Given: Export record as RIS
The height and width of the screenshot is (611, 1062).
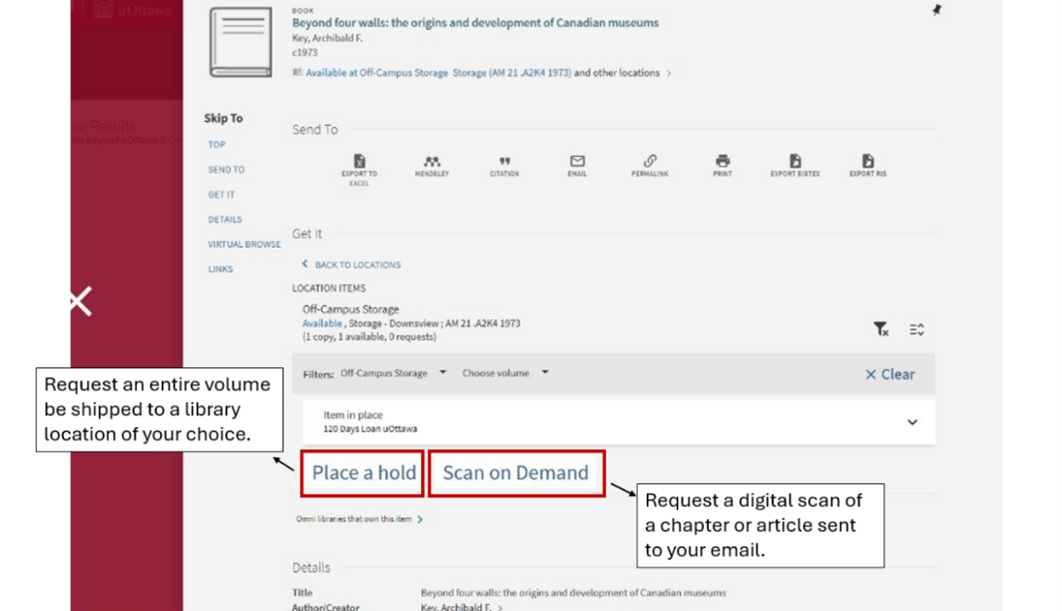Looking at the screenshot, I should click(x=868, y=166).
